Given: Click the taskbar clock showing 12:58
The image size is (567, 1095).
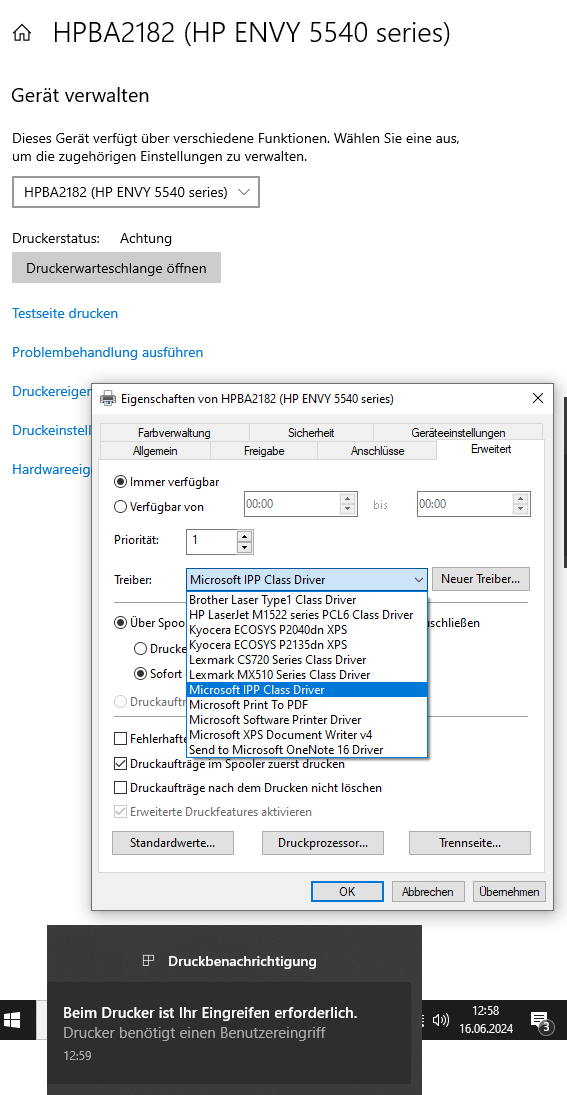Looking at the screenshot, I should 486,1020.
